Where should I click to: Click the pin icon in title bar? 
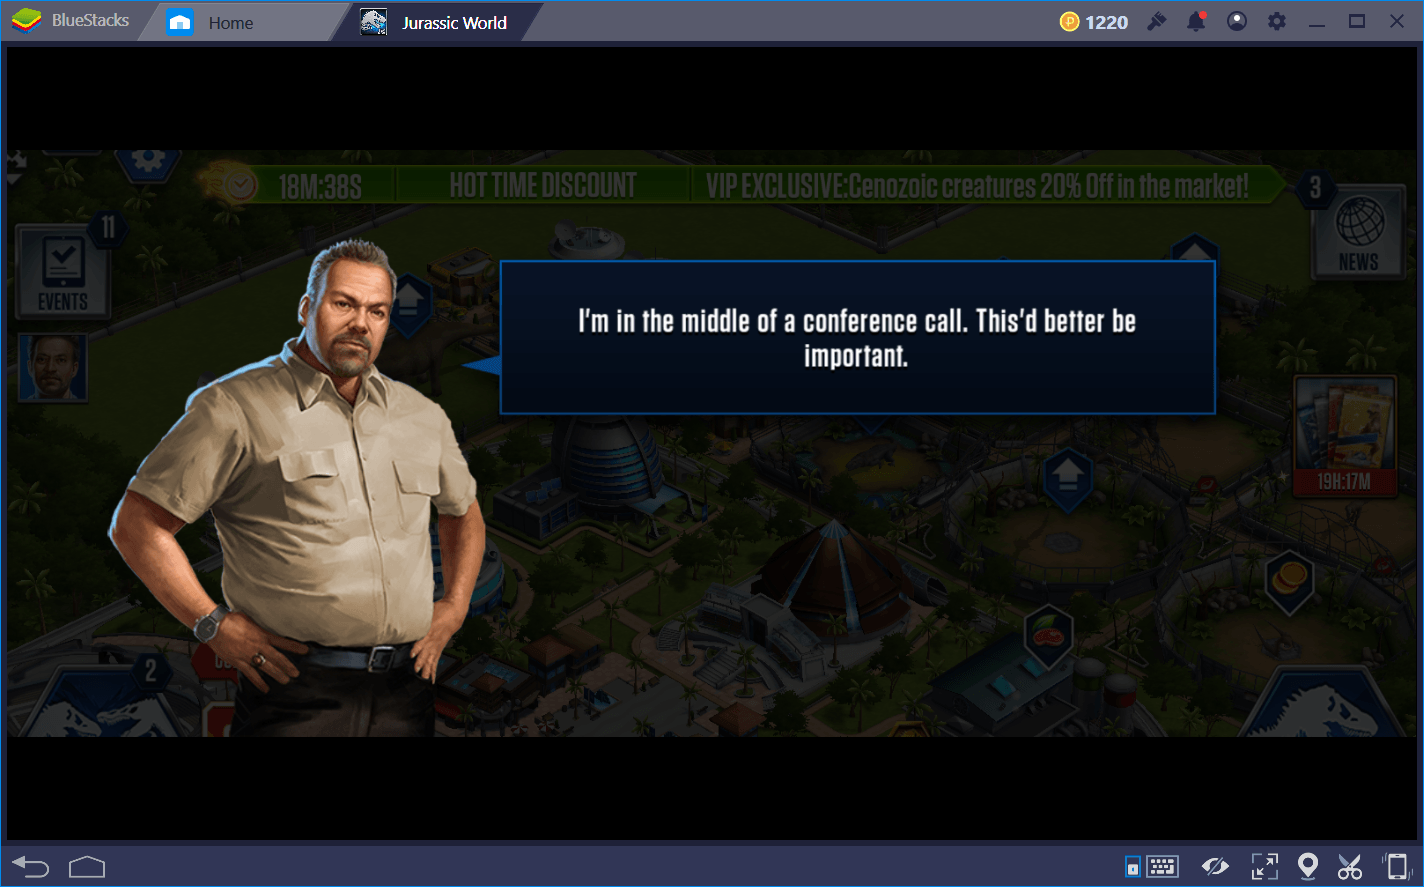[1157, 21]
